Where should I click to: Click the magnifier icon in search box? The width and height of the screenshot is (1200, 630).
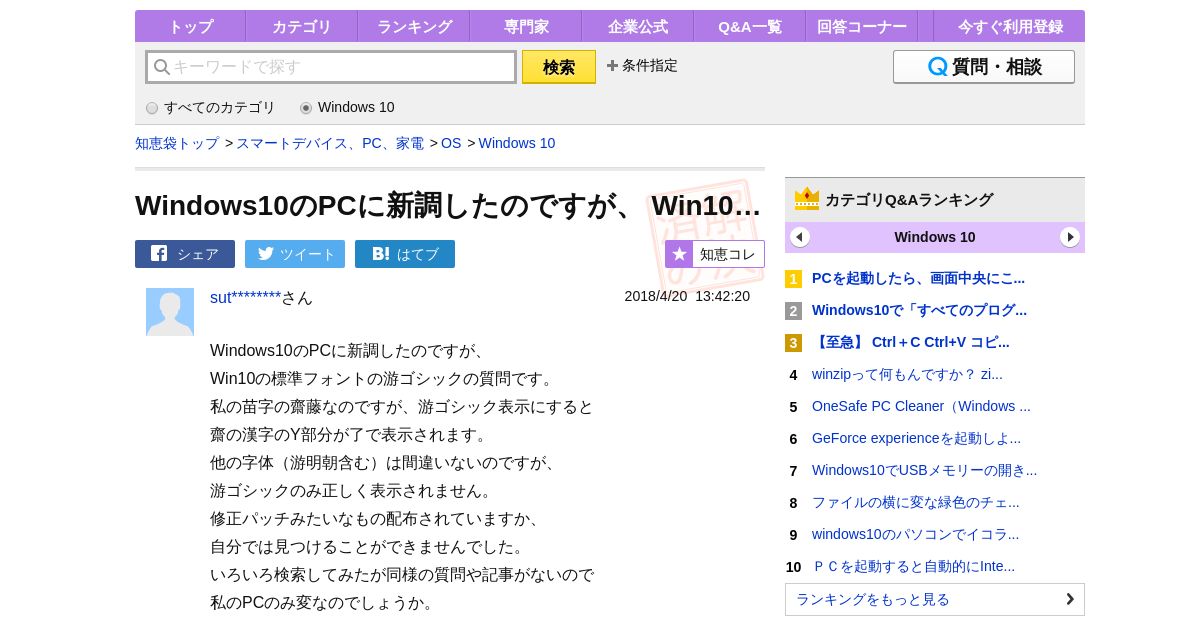(162, 67)
